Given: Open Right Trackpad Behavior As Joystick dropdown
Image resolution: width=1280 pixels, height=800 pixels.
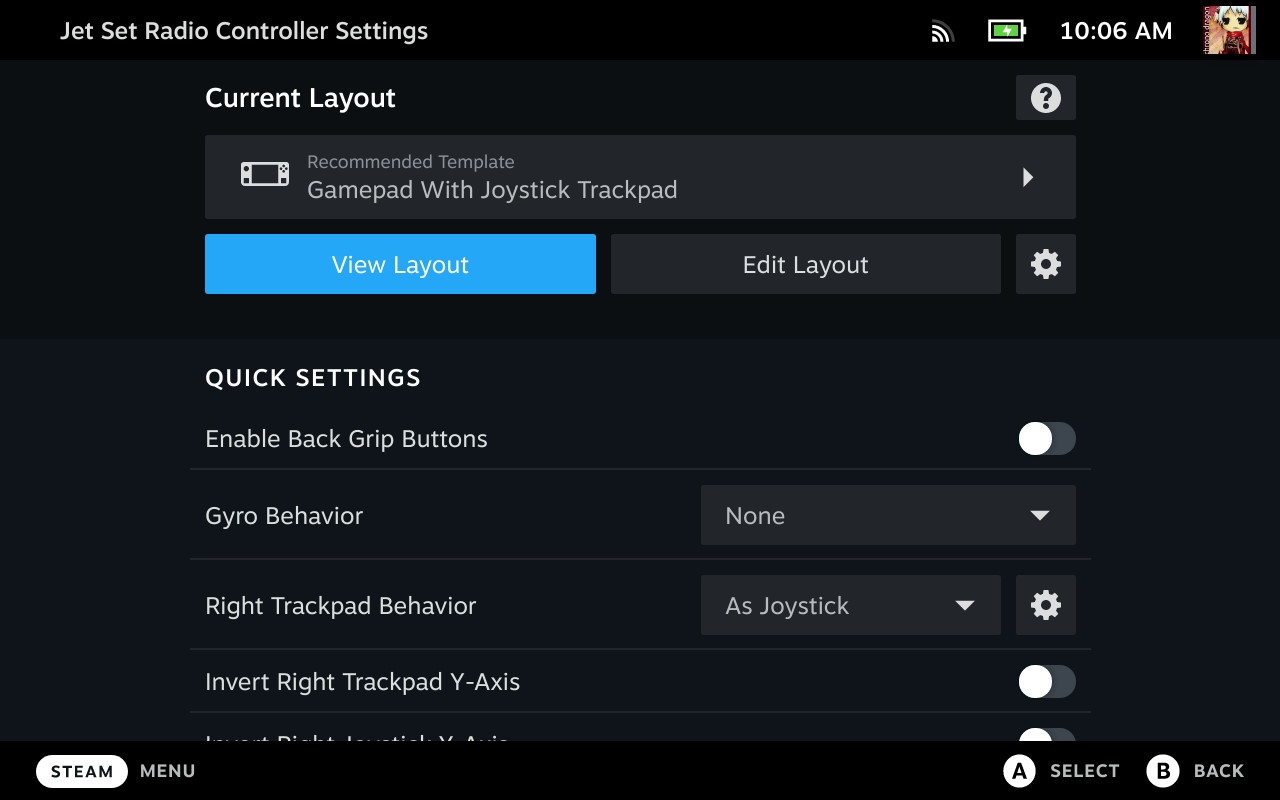Looking at the screenshot, I should (850, 605).
